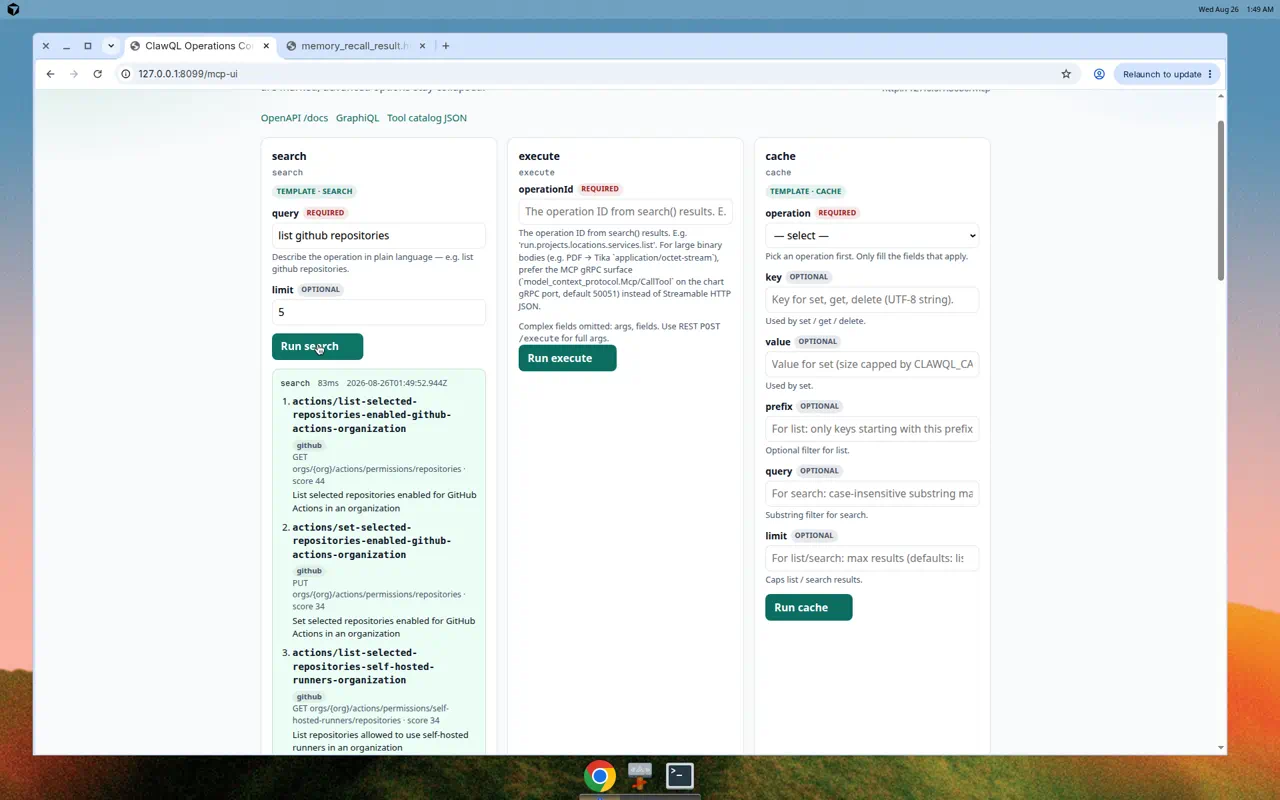Click the cache query input field
Screen dimensions: 1280x800
872,494
